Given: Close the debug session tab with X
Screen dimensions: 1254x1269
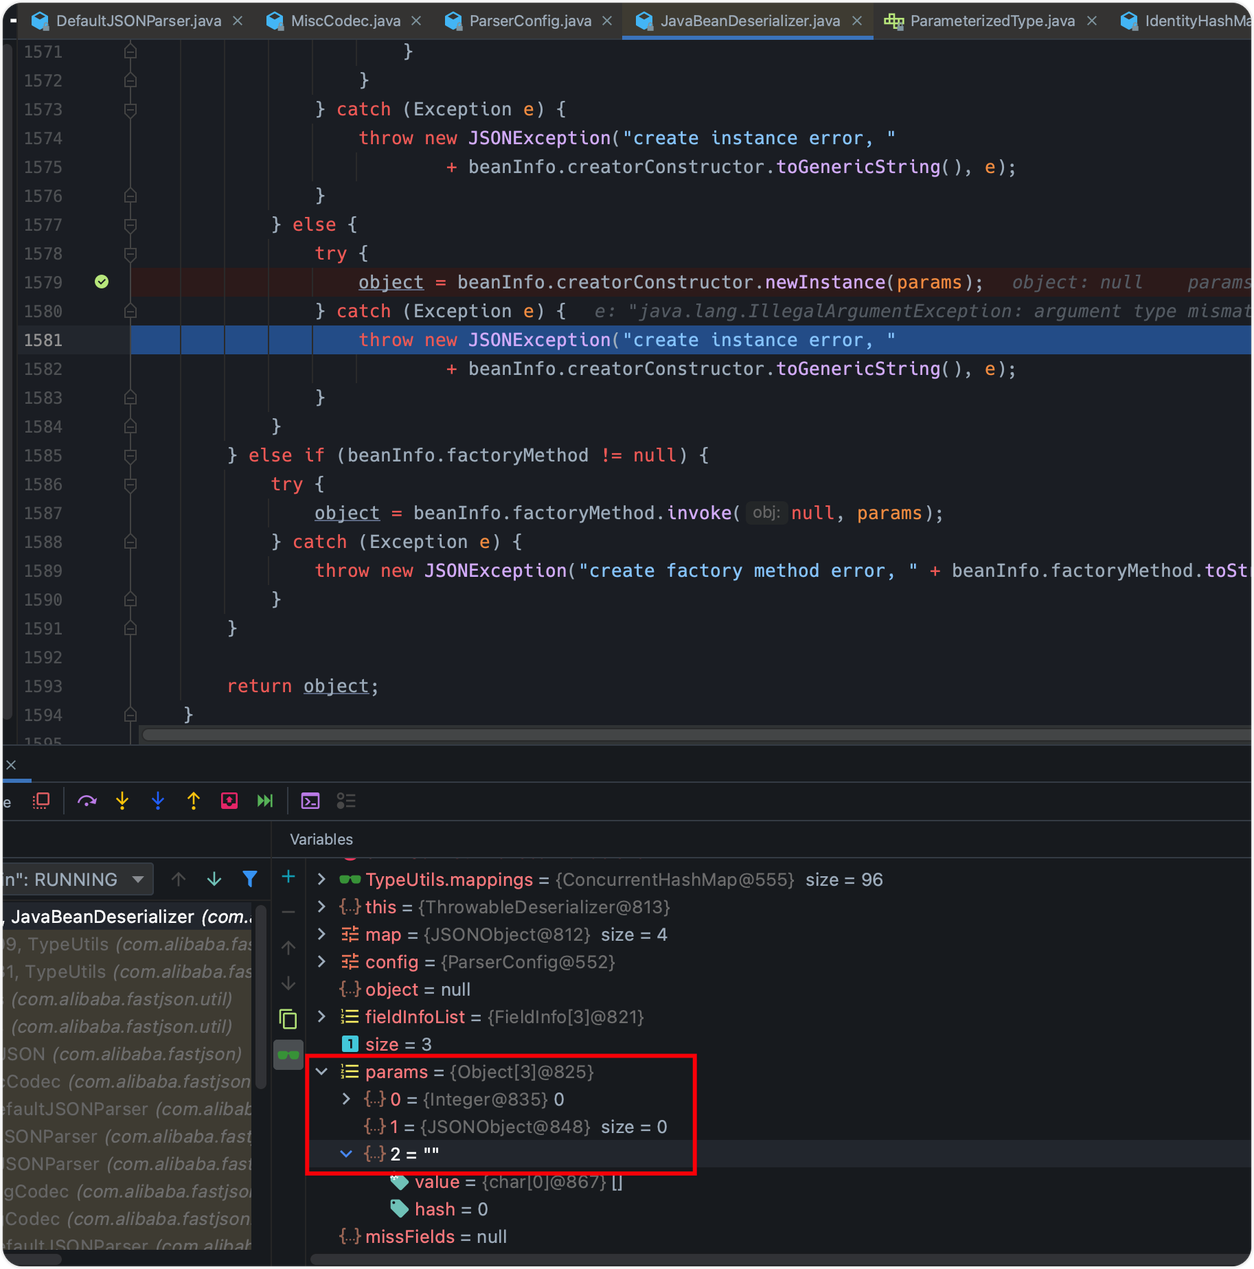Looking at the screenshot, I should click(x=11, y=765).
